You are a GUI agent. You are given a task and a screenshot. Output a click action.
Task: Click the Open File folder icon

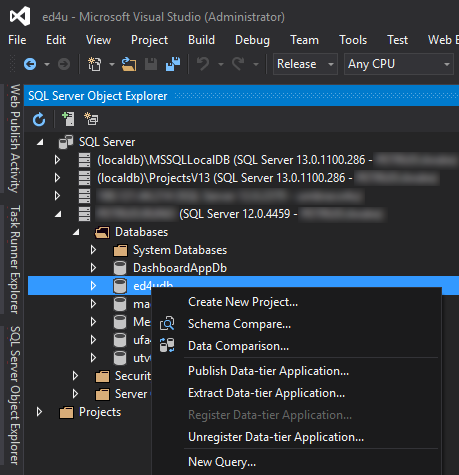coord(129,64)
